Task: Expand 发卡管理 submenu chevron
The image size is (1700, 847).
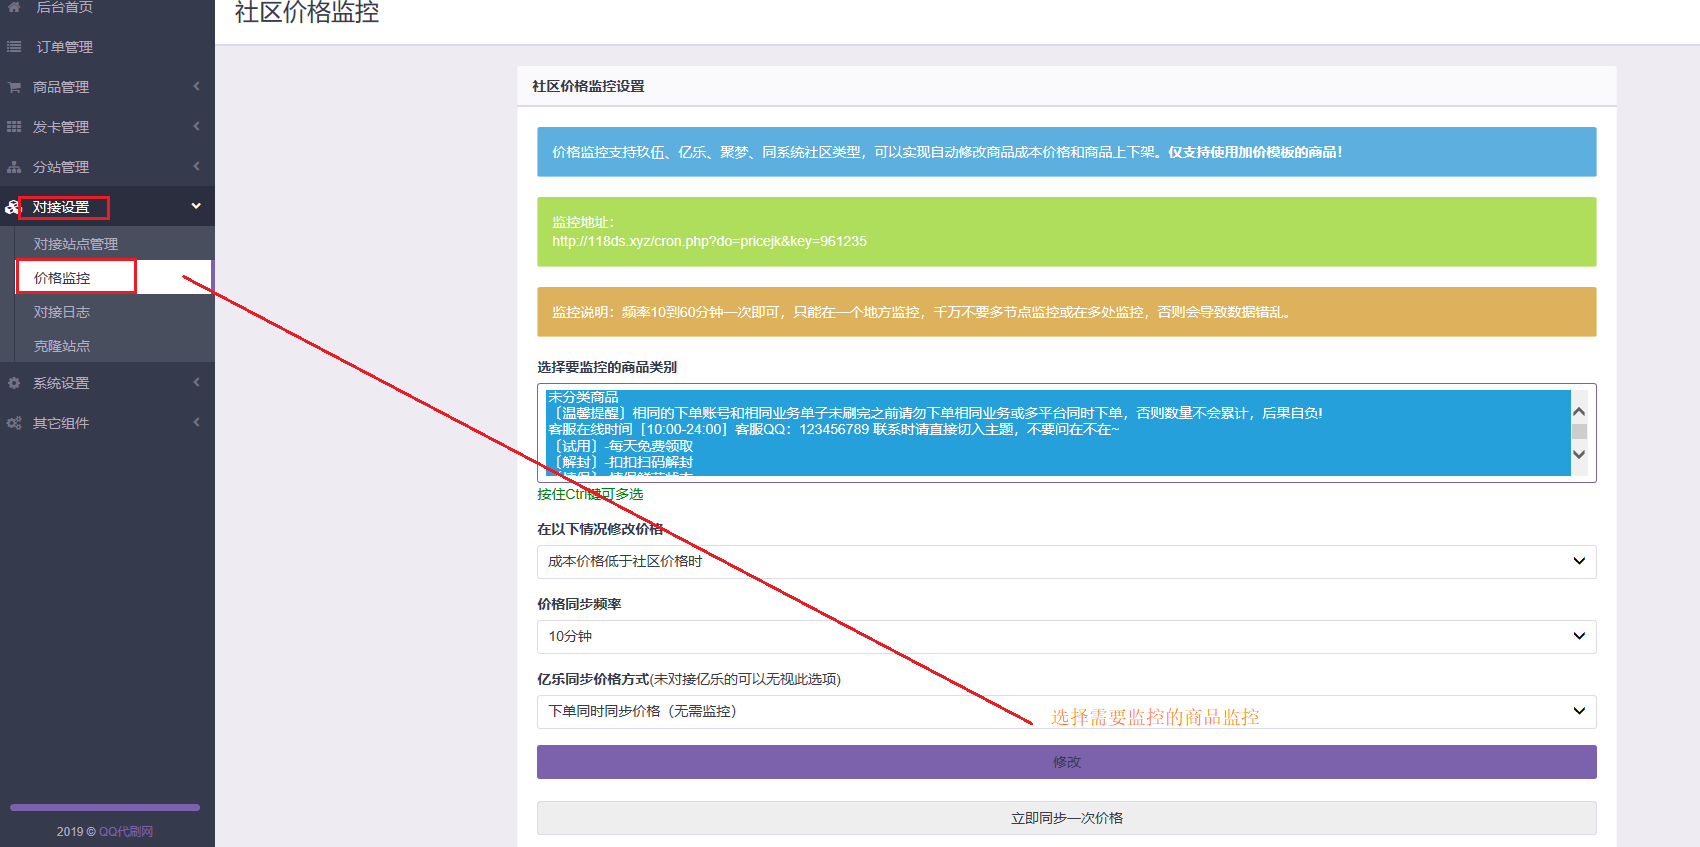Action: [x=196, y=126]
